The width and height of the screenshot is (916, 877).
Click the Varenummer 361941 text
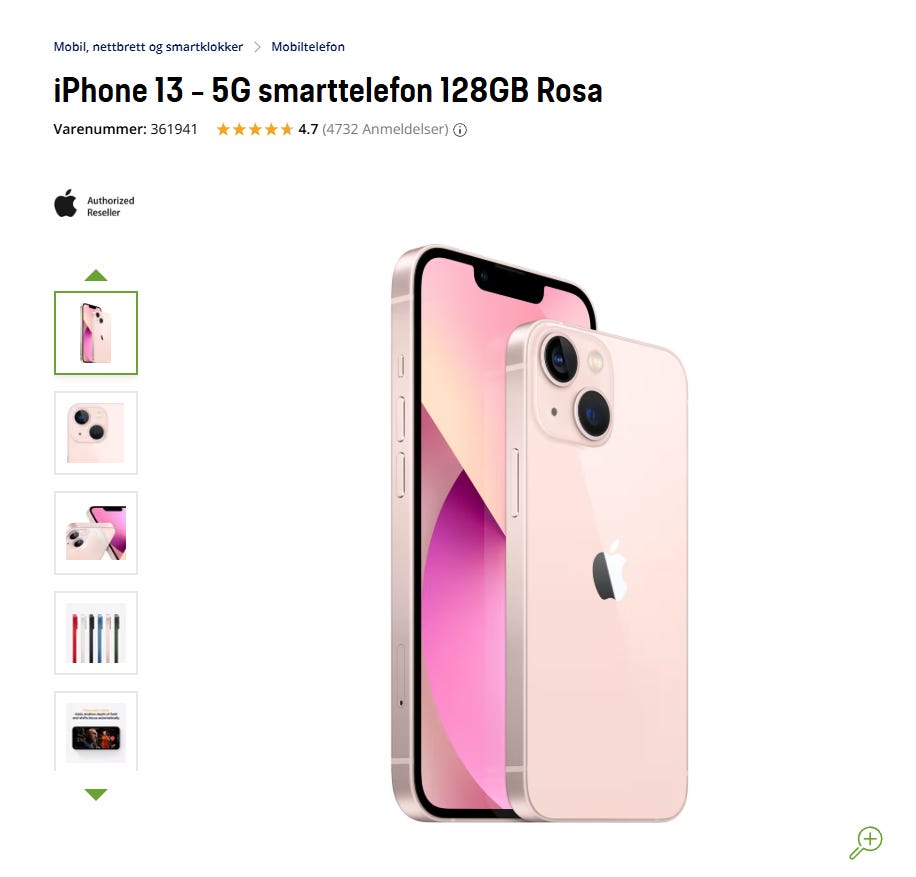(126, 129)
